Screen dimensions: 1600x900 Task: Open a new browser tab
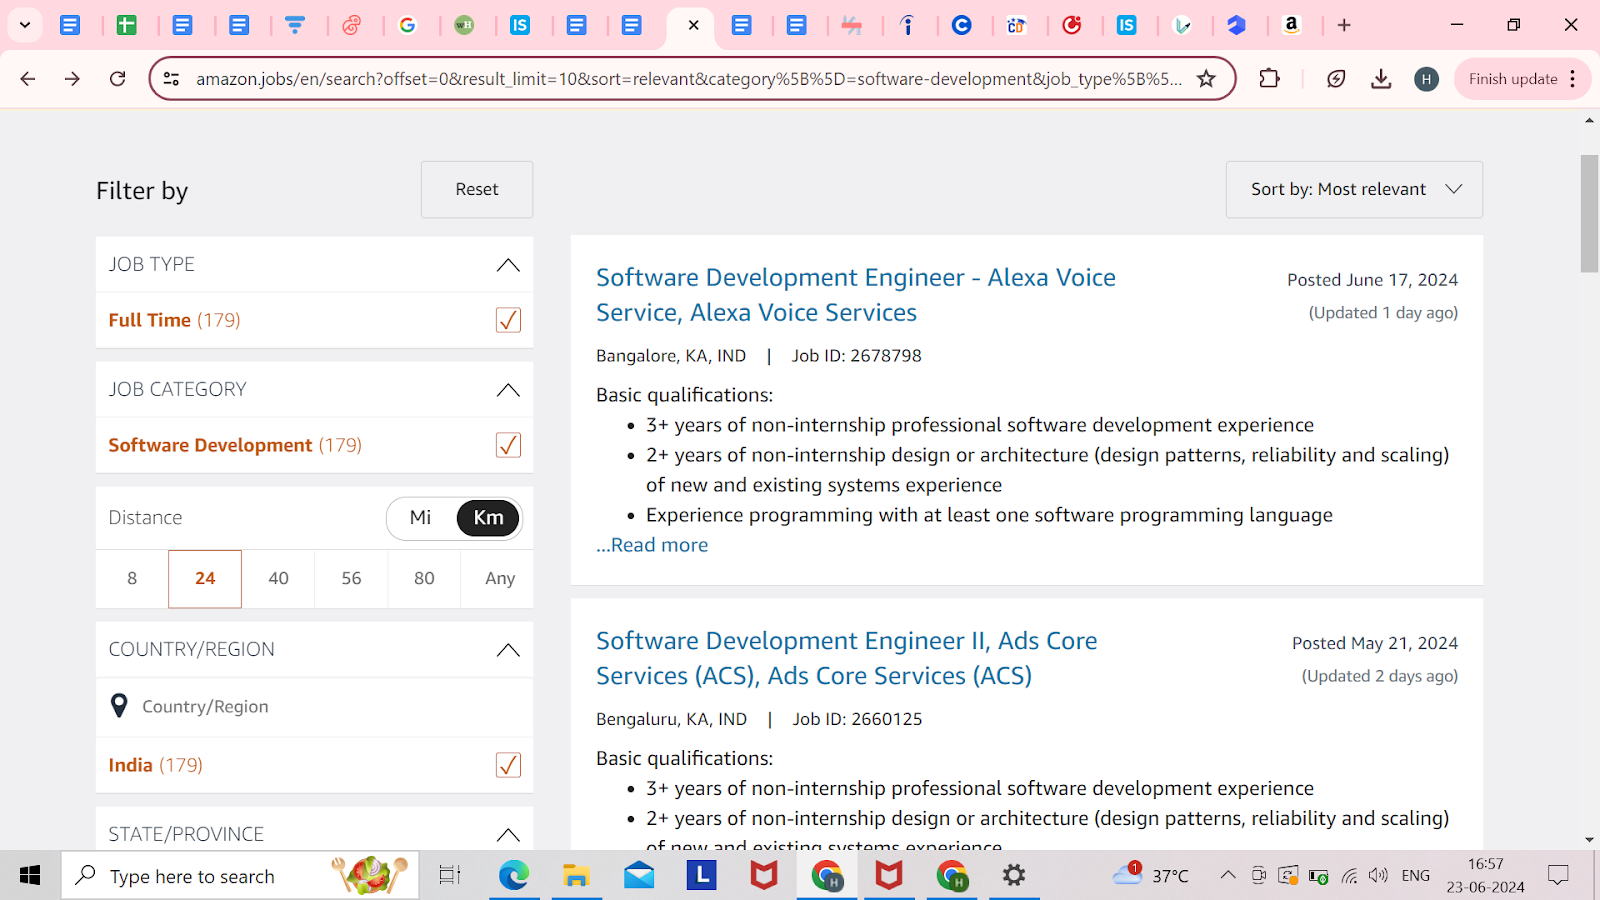click(1344, 25)
